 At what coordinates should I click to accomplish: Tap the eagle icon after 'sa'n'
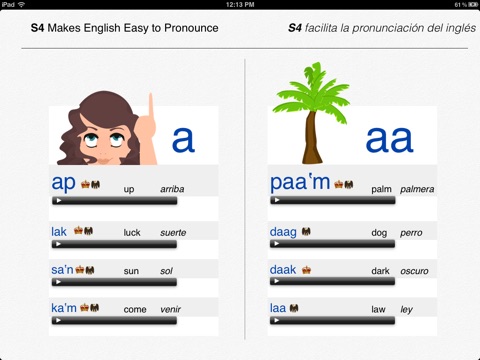pos(90,269)
